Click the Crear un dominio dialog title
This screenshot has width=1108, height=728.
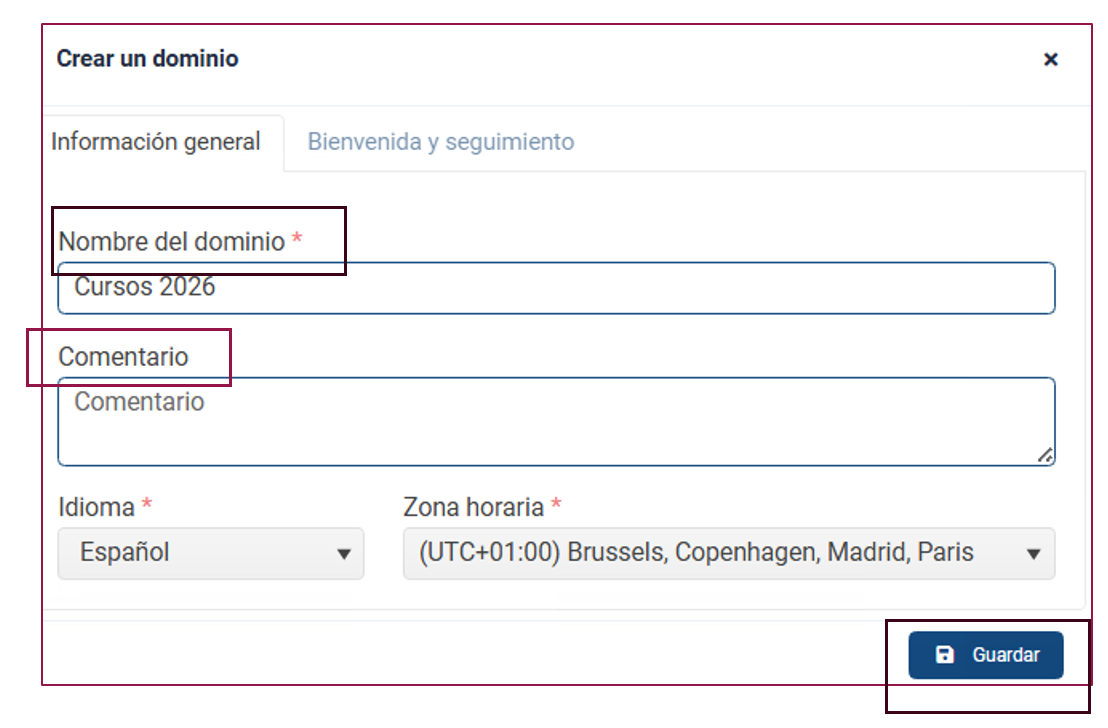tap(147, 59)
